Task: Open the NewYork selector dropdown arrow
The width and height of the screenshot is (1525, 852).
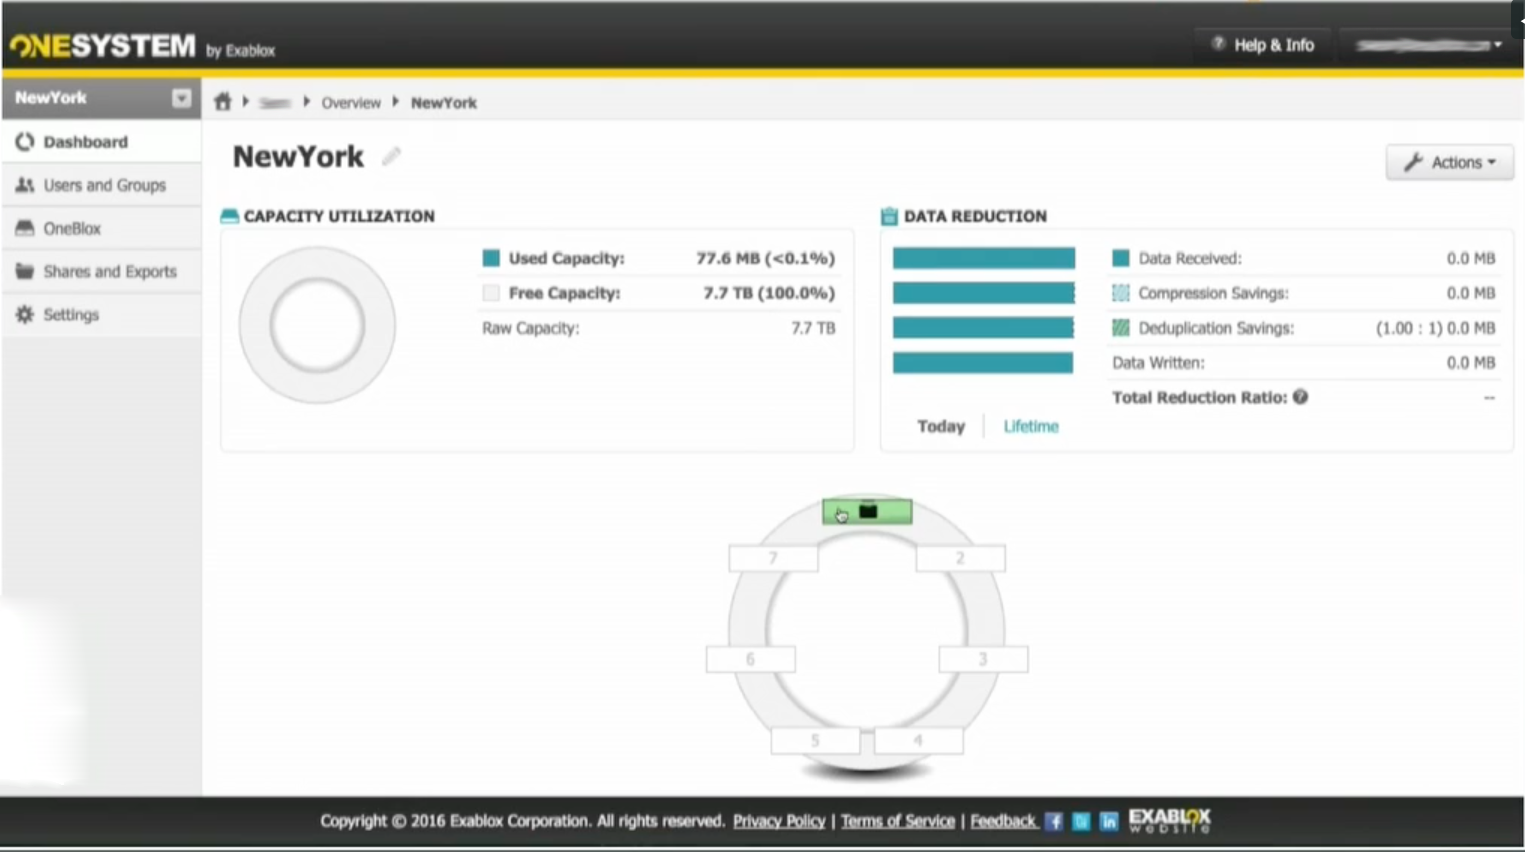Action: pyautogui.click(x=181, y=98)
